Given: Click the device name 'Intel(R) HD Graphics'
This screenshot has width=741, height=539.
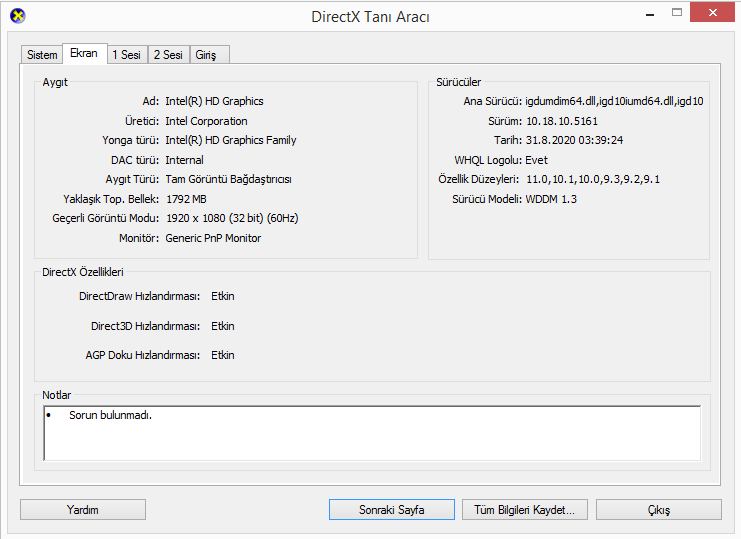Looking at the screenshot, I should click(214, 101).
